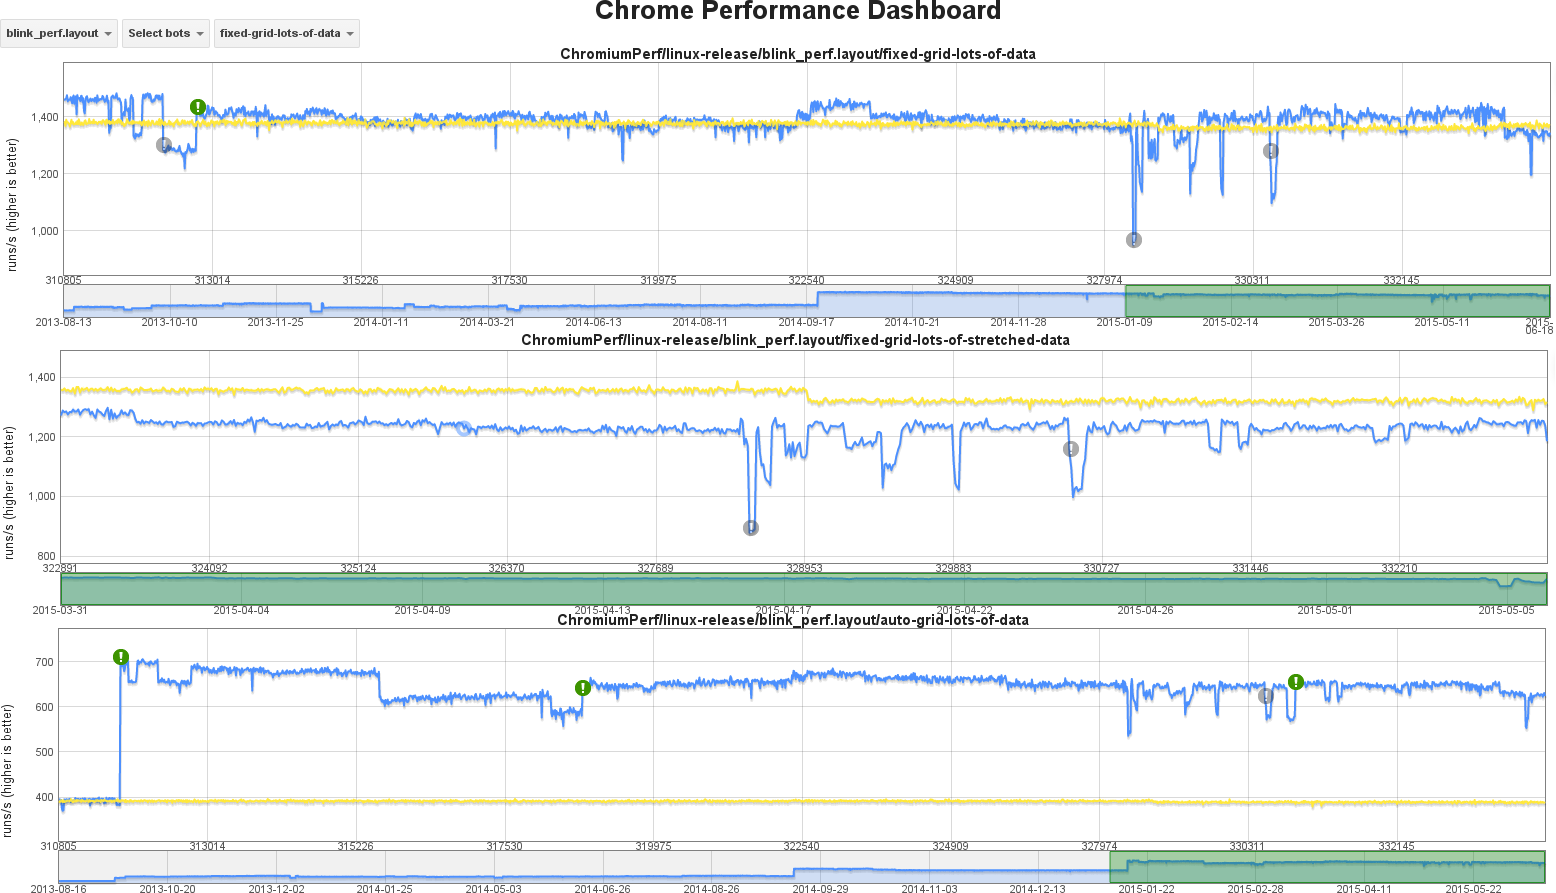1556x893 pixels.
Task: Click rightmost green alert in auto-grid chart
Action: [x=1296, y=682]
